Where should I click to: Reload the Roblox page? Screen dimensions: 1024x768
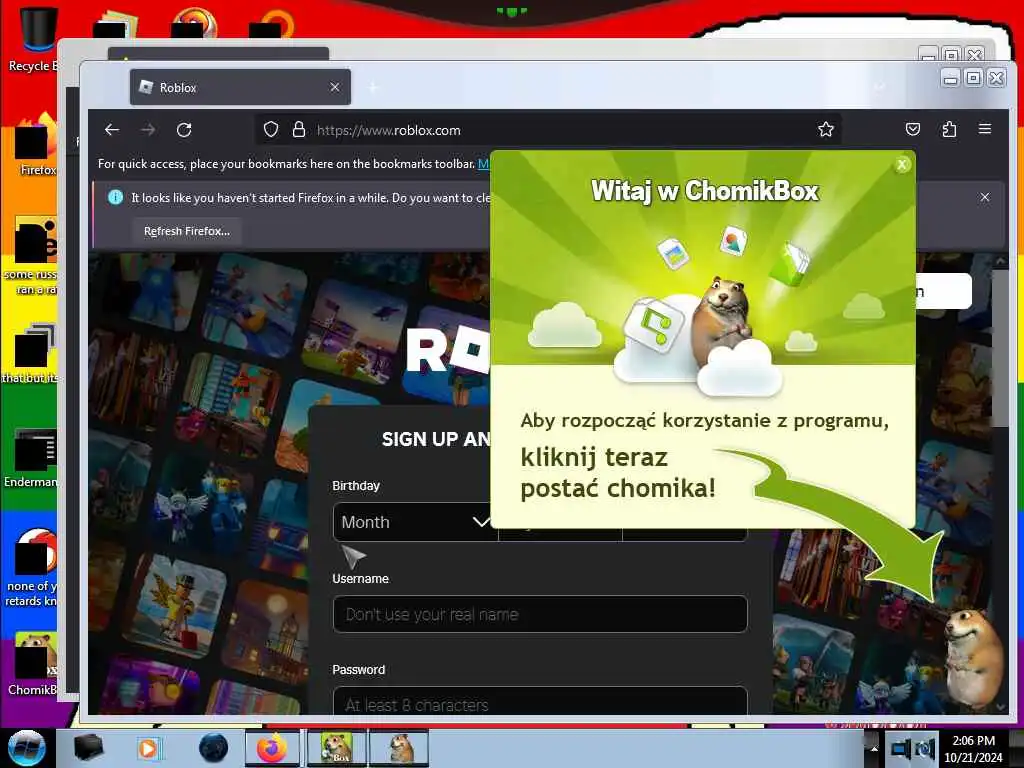tap(184, 130)
